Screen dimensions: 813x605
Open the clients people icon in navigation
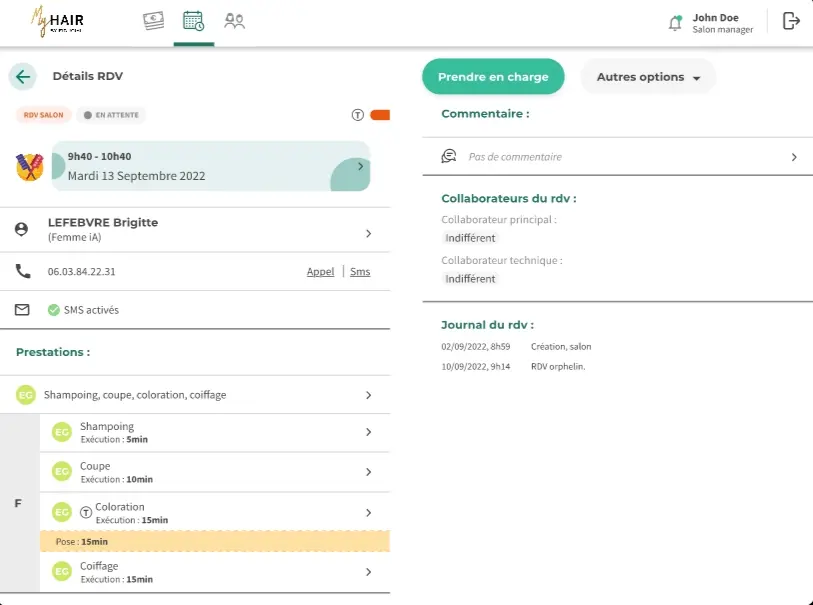(235, 21)
